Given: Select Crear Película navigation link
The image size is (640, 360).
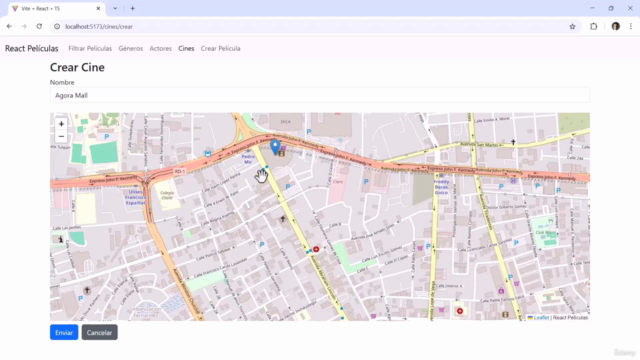Looking at the screenshot, I should pyautogui.click(x=220, y=48).
